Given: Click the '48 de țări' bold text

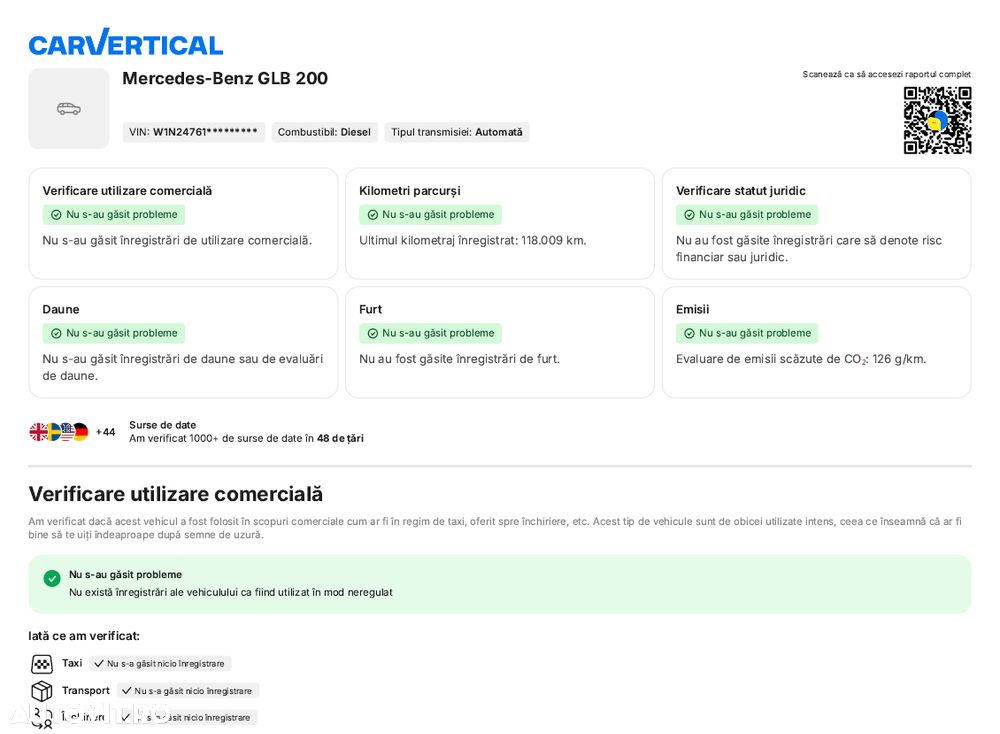Looking at the screenshot, I should 341,439.
